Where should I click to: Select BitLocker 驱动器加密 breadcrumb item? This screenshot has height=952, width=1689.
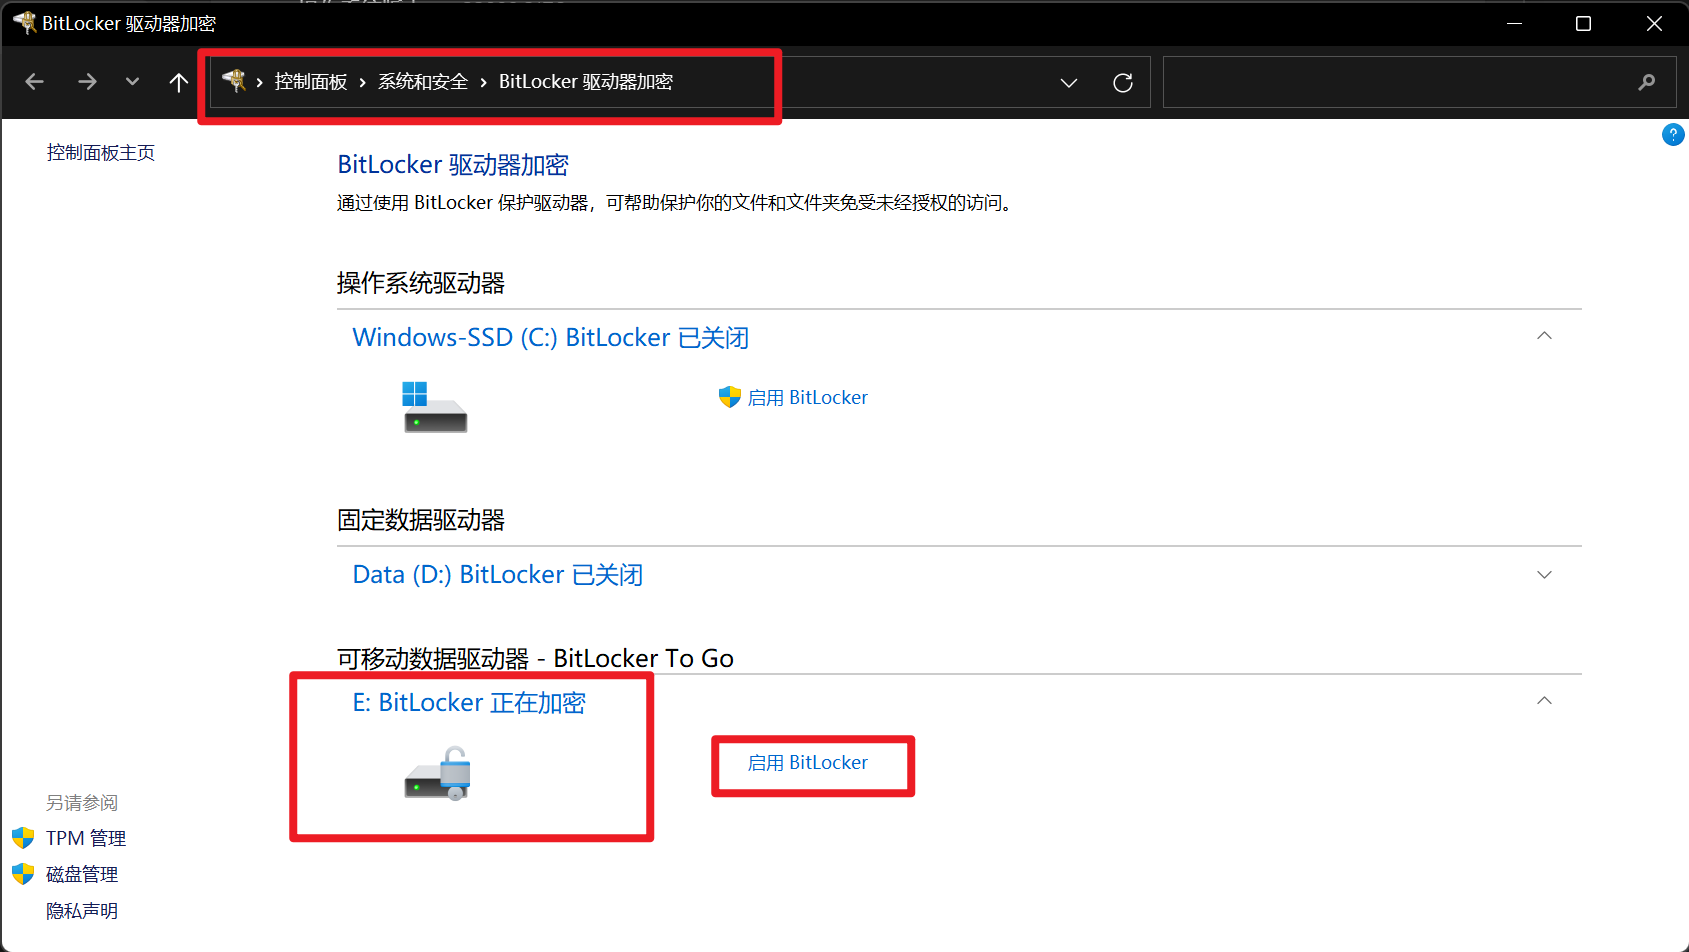tap(586, 82)
